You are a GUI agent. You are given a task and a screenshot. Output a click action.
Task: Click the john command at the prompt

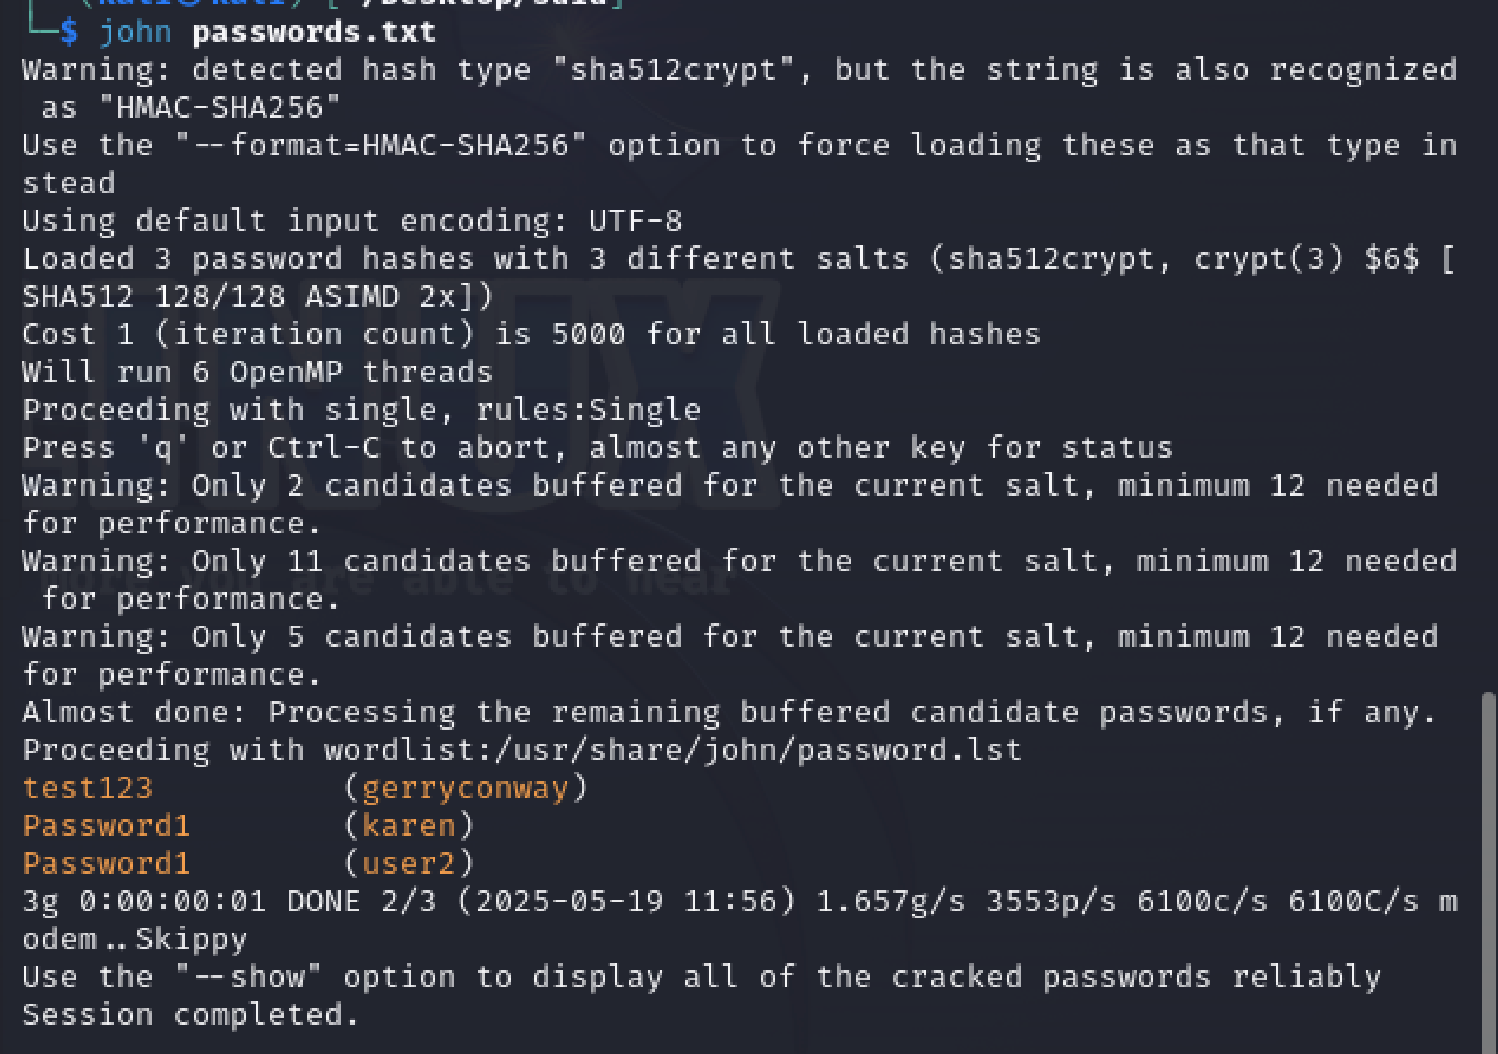pos(135,32)
